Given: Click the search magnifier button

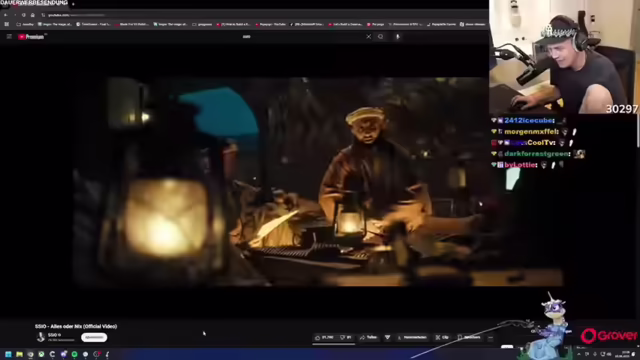Looking at the screenshot, I should (380, 37).
